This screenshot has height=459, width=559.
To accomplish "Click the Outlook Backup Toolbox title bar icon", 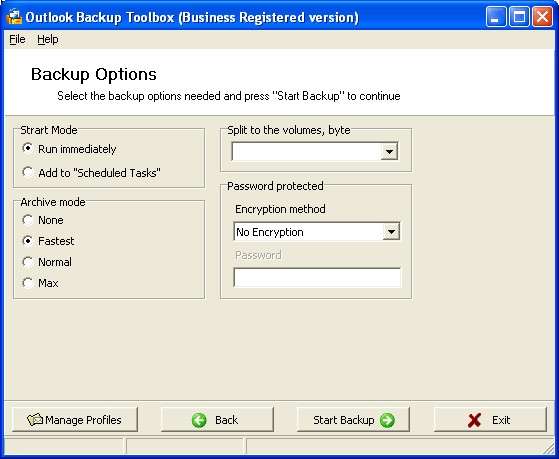I will [x=14, y=16].
